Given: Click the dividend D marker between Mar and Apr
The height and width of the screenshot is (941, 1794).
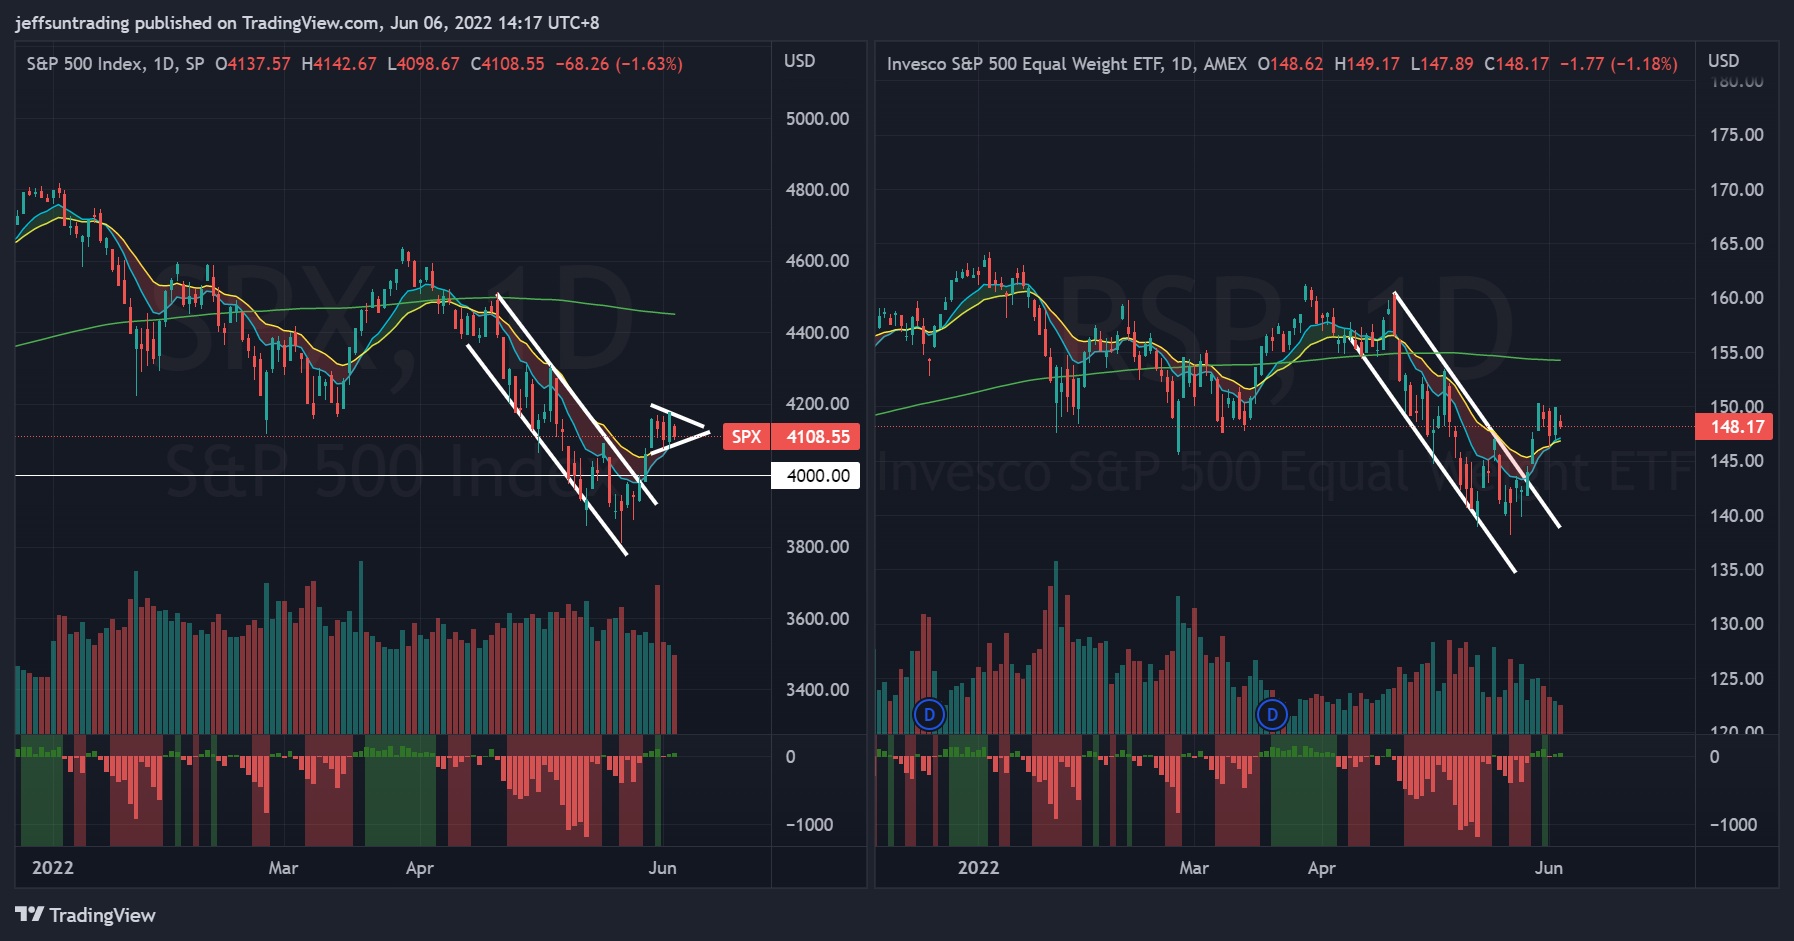Looking at the screenshot, I should click(1272, 715).
